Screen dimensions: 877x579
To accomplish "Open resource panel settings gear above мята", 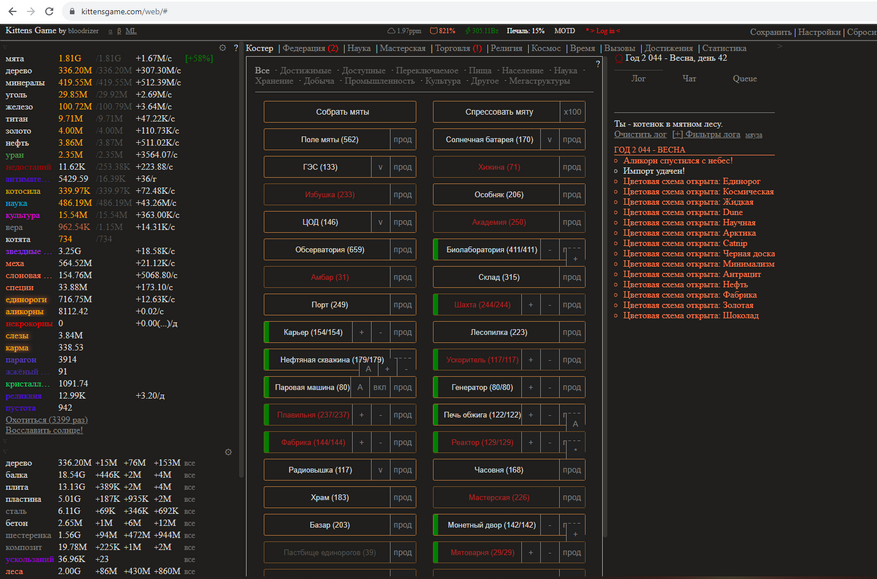I will [x=223, y=48].
